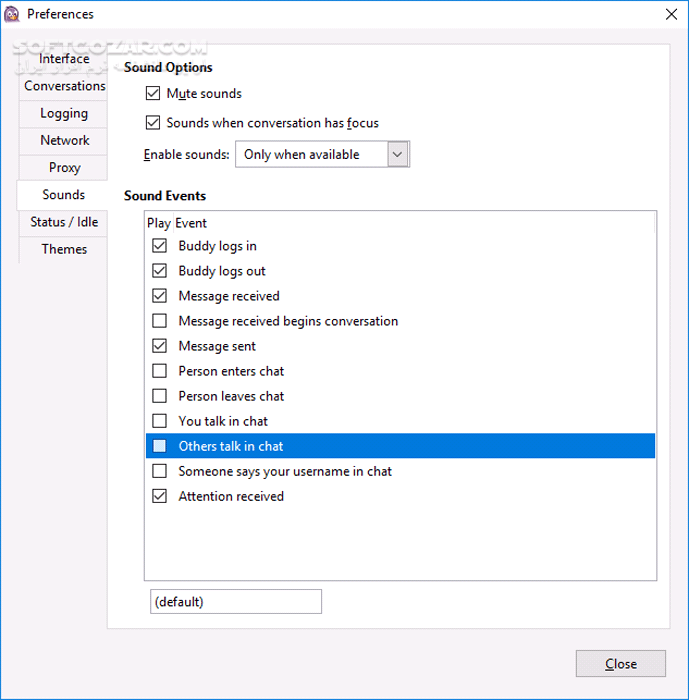
Task: Toggle Someone says your username in chat
Action: (x=160, y=471)
